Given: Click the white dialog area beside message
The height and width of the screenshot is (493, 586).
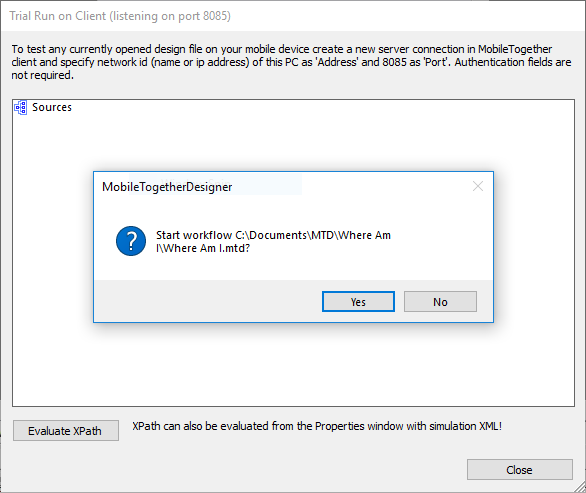Looking at the screenshot, I should [x=441, y=241].
